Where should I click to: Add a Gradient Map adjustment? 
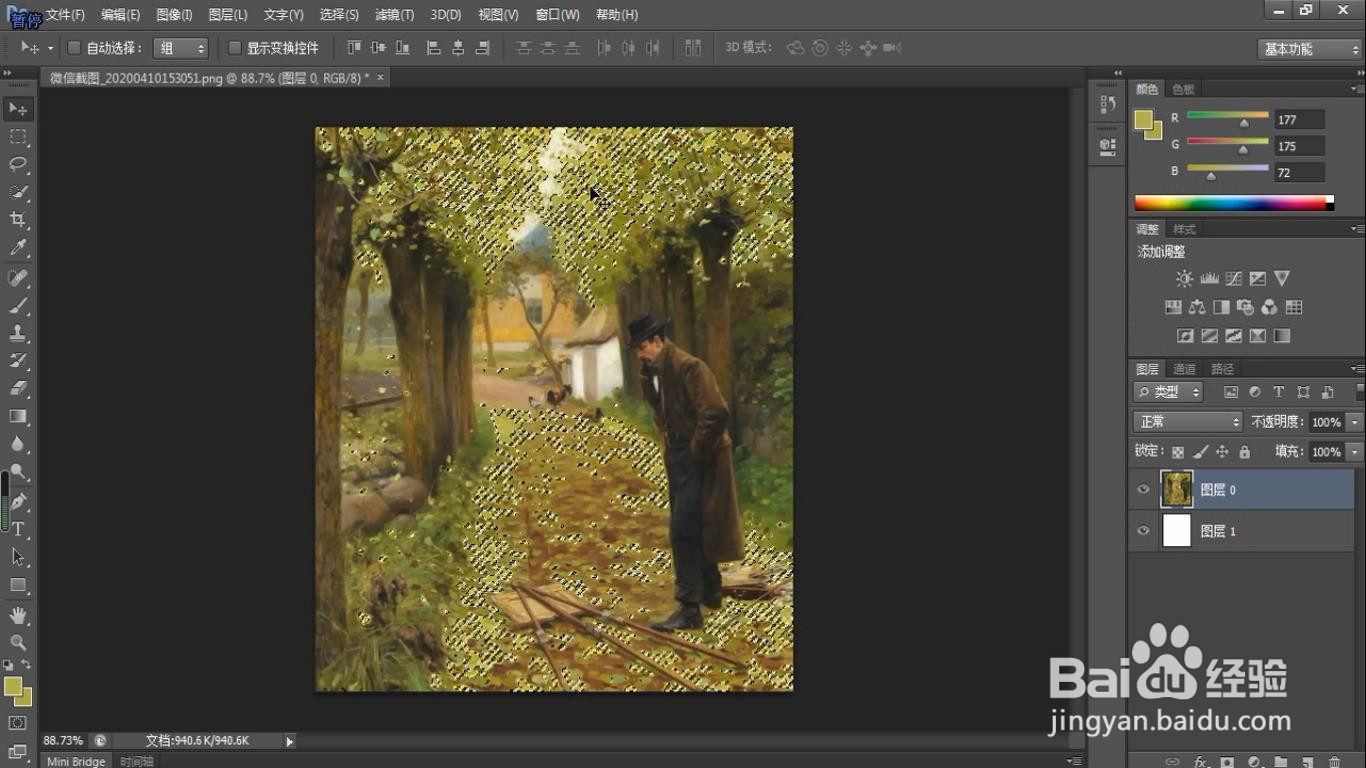[1282, 336]
